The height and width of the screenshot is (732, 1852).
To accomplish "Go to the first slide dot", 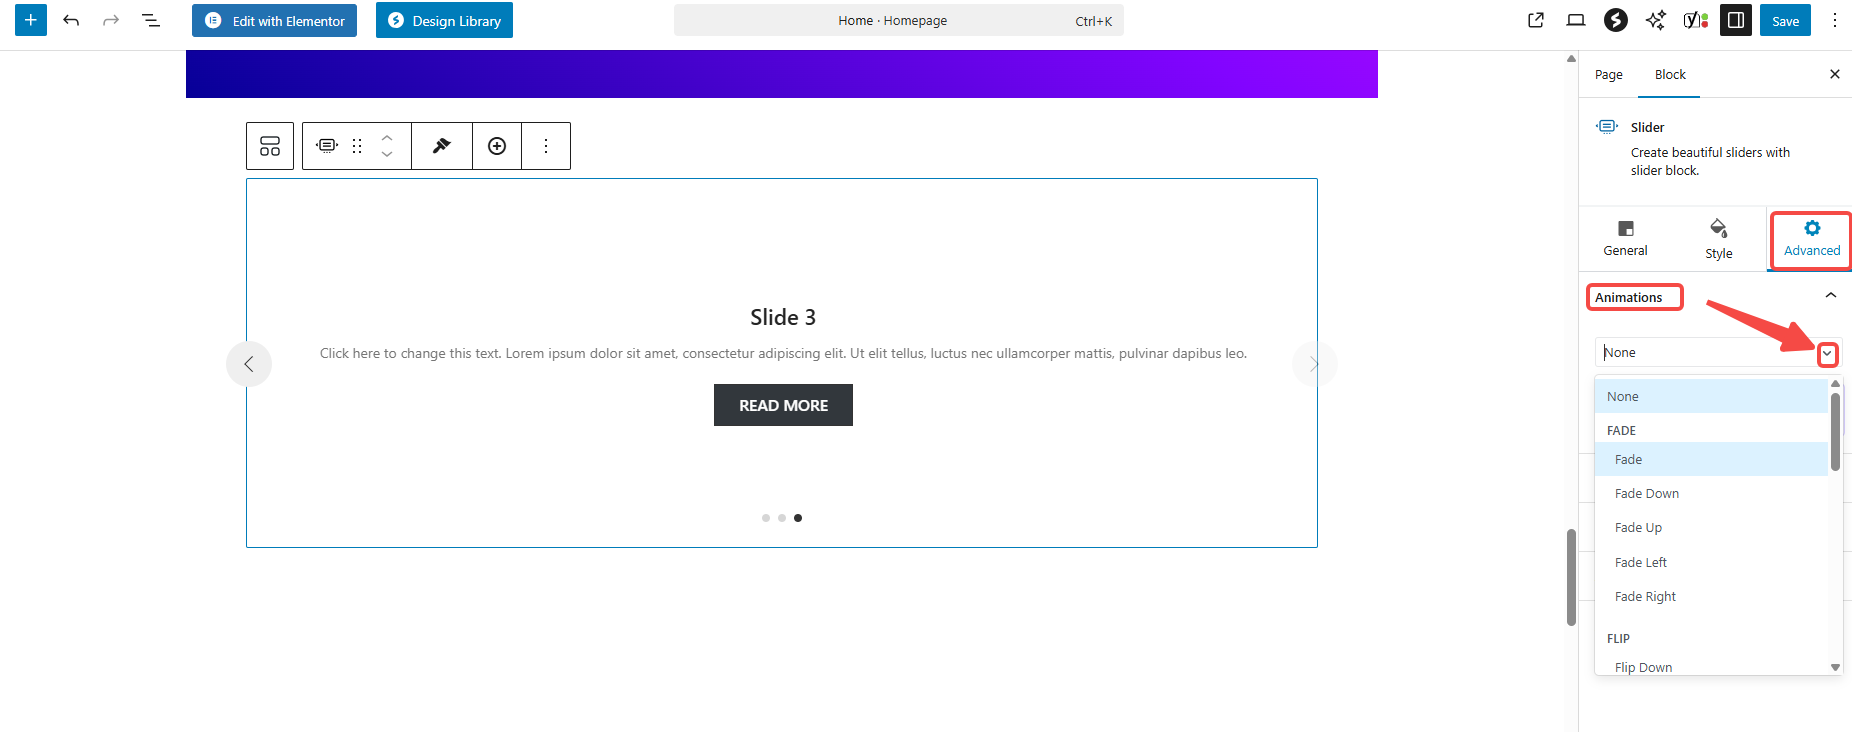I will point(766,518).
